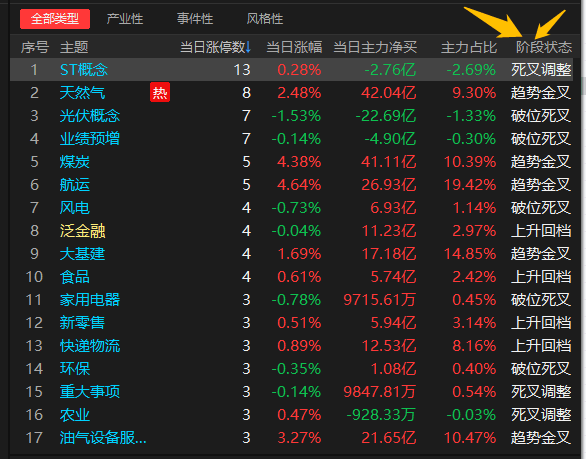Viewport: 586px width, 459px height.
Task: Select the 快递物流 theme row
Action: pyautogui.click(x=292, y=346)
